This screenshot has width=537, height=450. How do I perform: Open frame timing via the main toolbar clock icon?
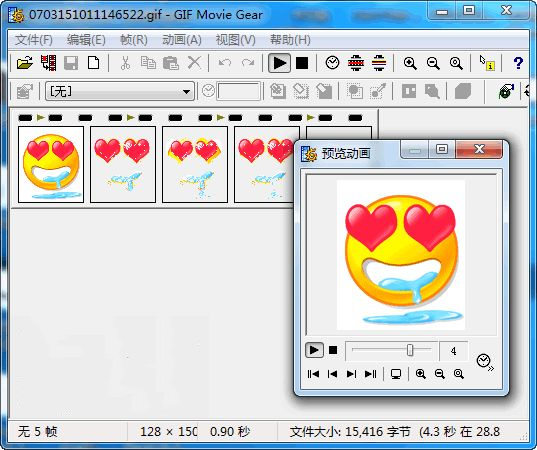(332, 63)
